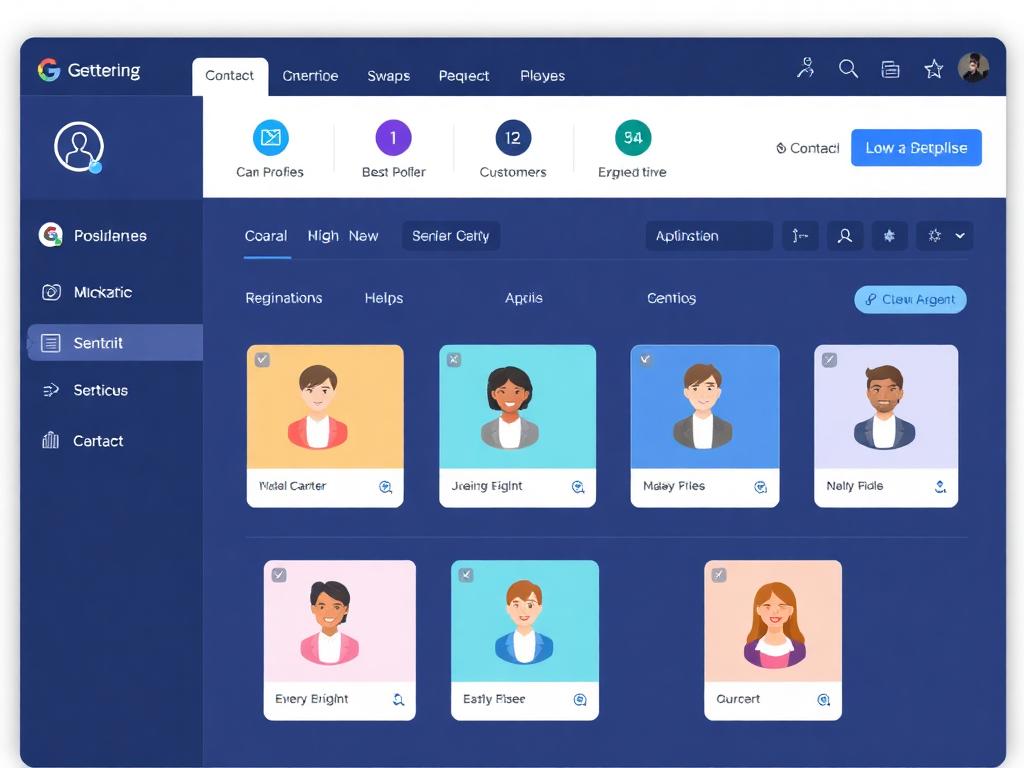Open Sentait in the sidebar
1024x768 pixels.
(115, 343)
